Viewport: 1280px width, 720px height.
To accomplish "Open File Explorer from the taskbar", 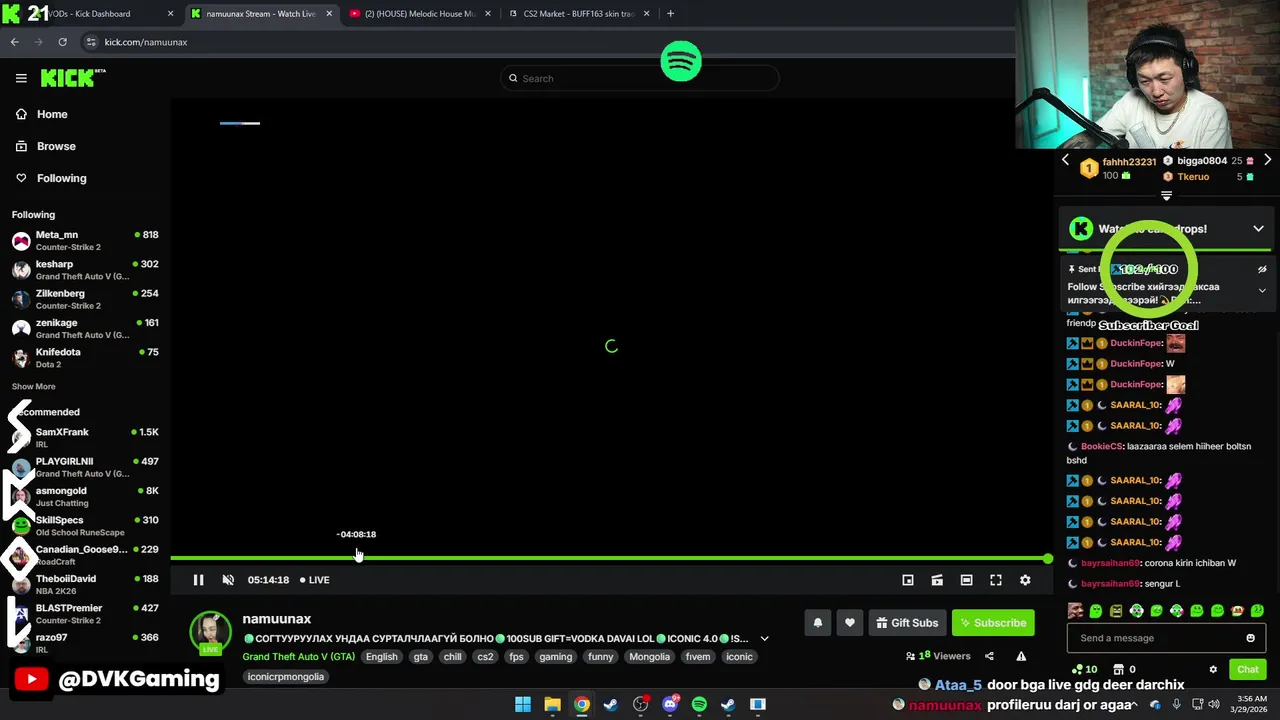I will (552, 705).
